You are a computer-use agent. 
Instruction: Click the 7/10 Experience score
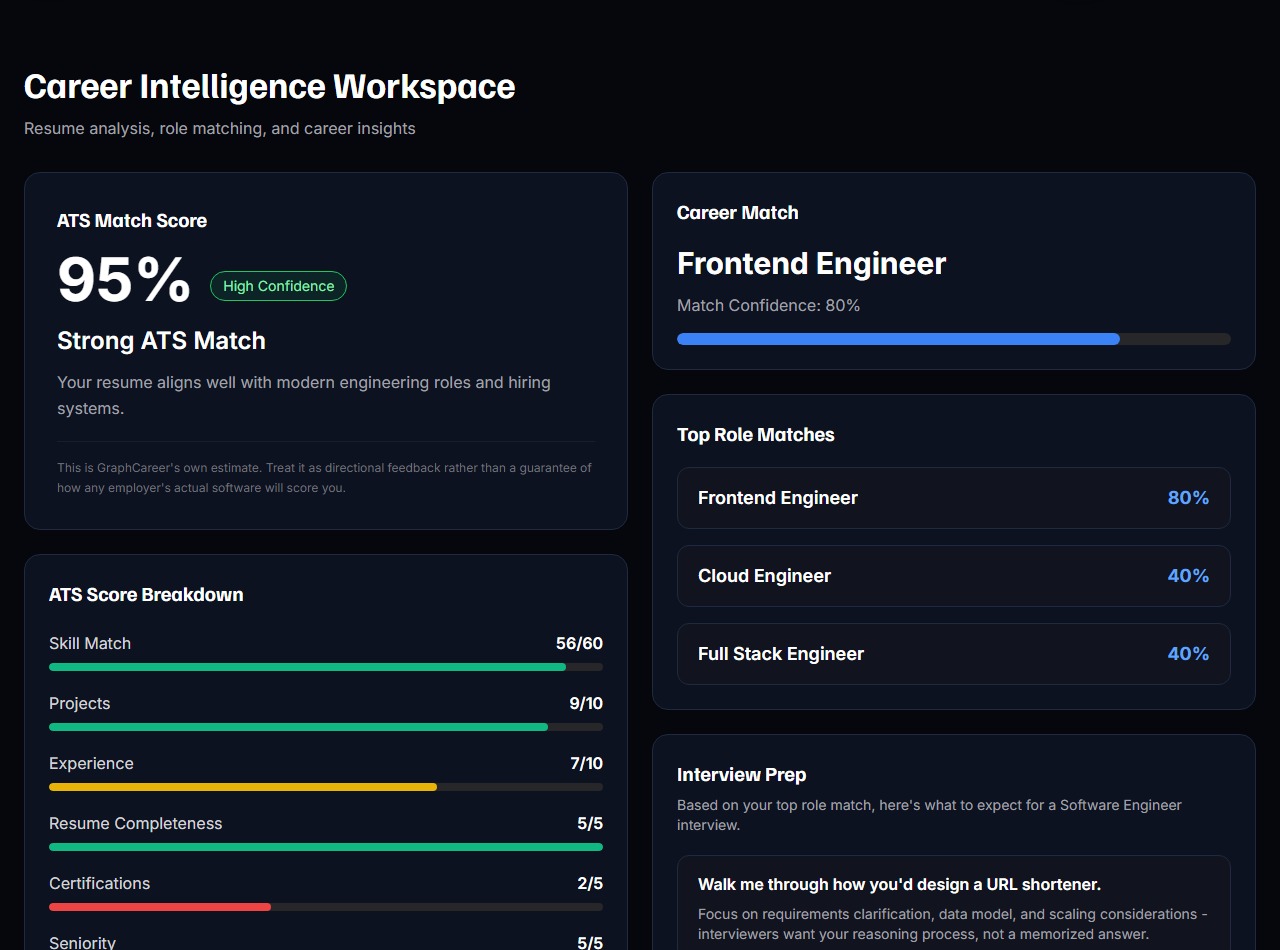pyautogui.click(x=586, y=763)
